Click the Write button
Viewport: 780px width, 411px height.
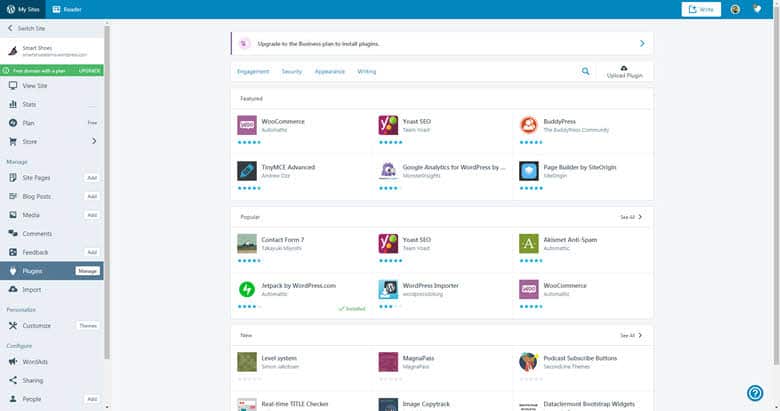(701, 9)
